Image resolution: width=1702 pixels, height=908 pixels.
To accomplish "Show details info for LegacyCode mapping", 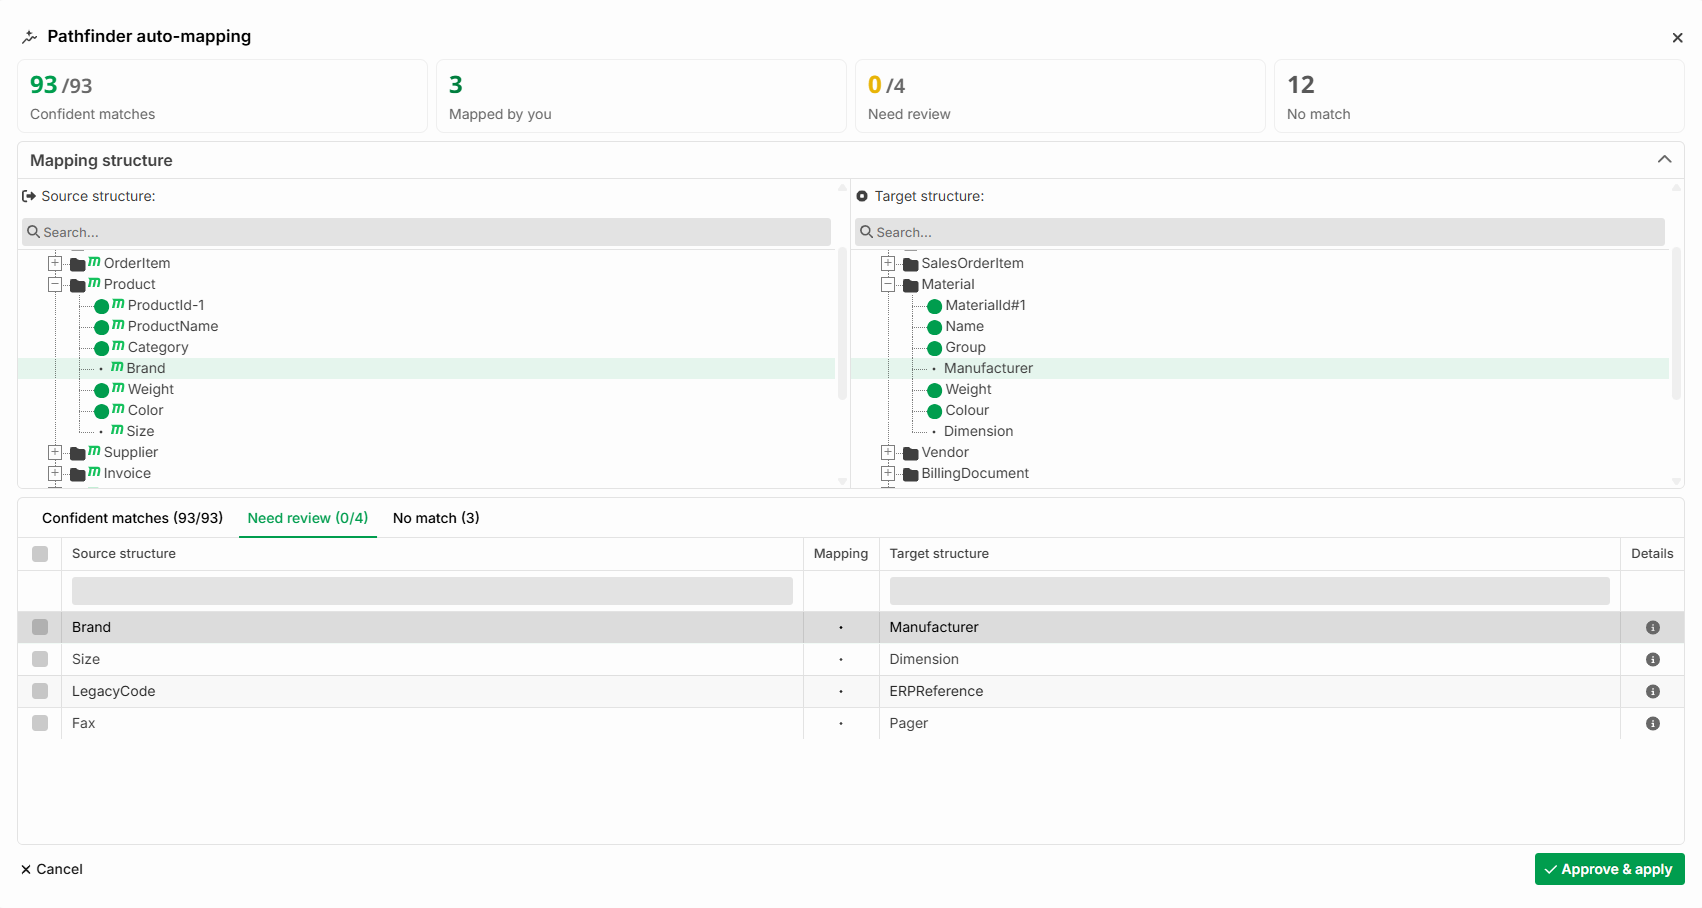I will pyautogui.click(x=1652, y=691).
